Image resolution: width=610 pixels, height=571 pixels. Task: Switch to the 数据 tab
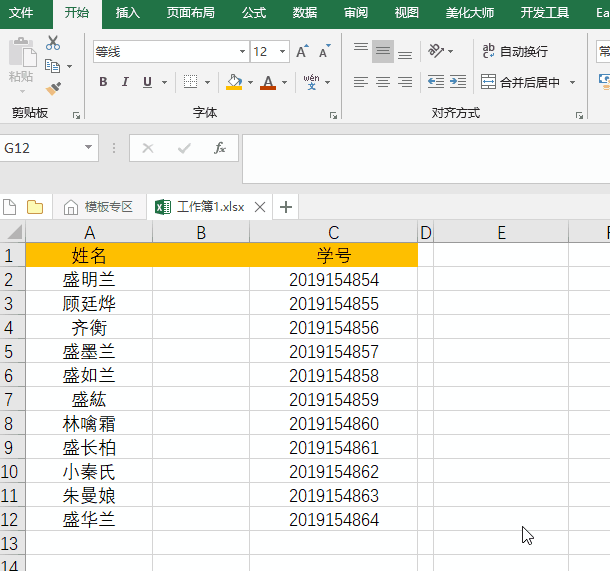305,13
